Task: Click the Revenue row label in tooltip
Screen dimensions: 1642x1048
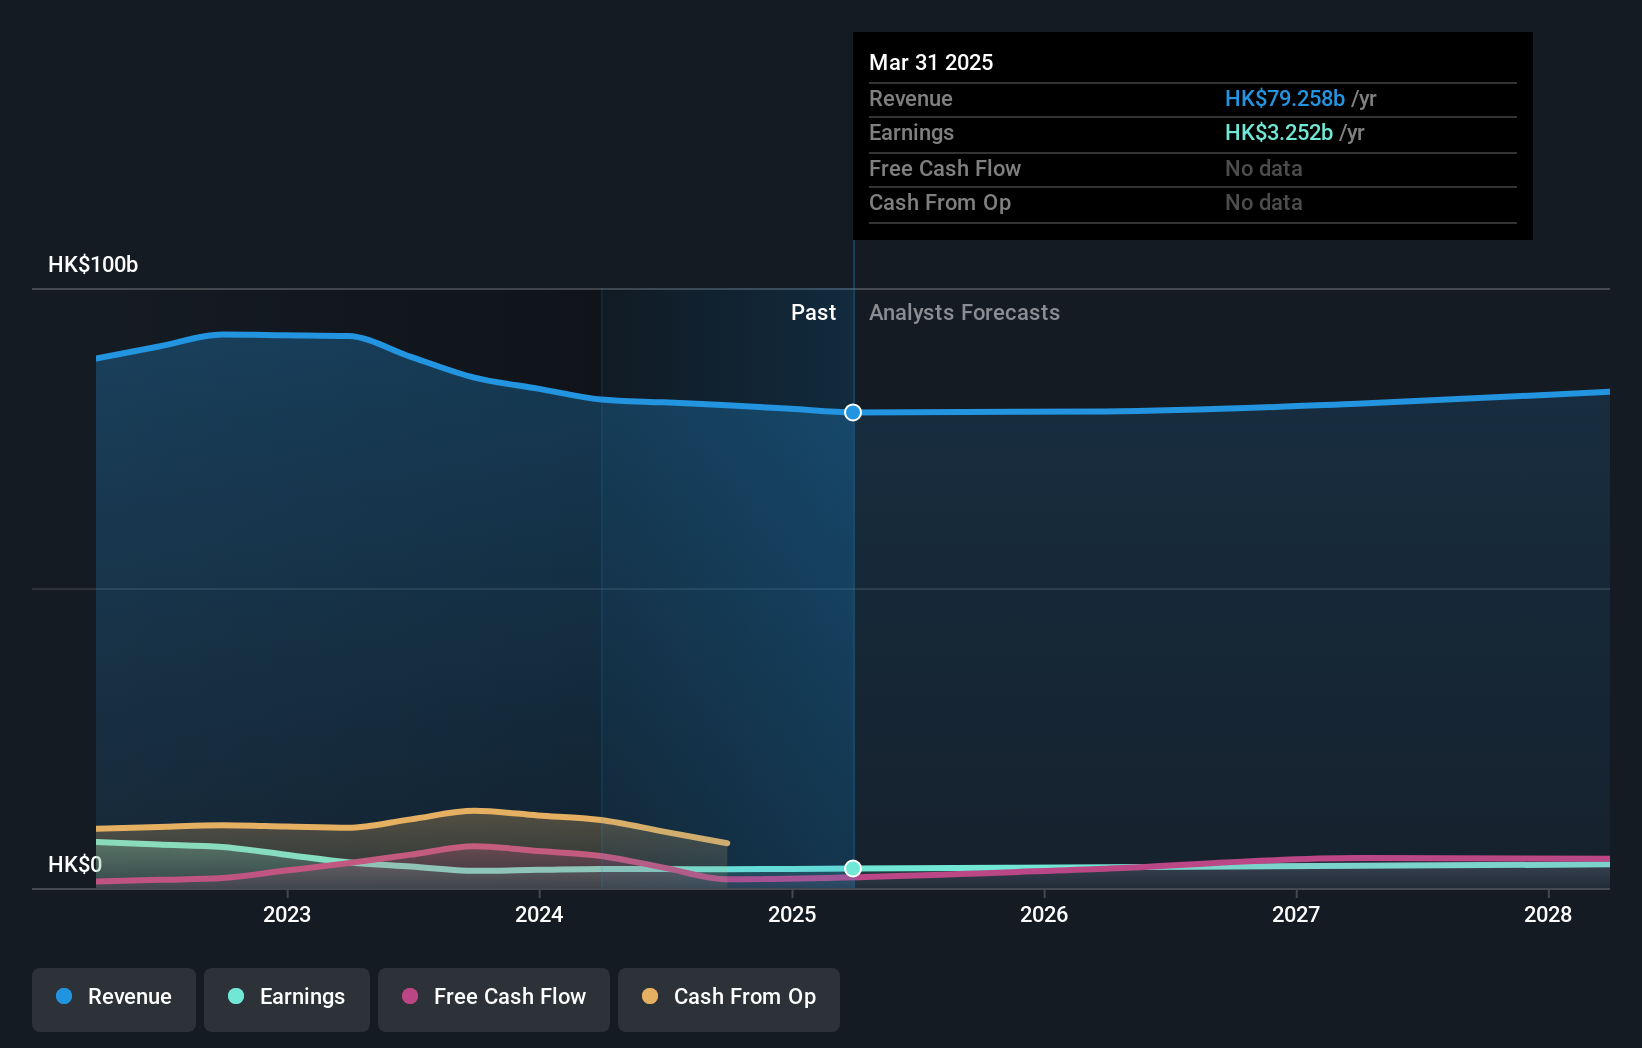Action: 911,98
